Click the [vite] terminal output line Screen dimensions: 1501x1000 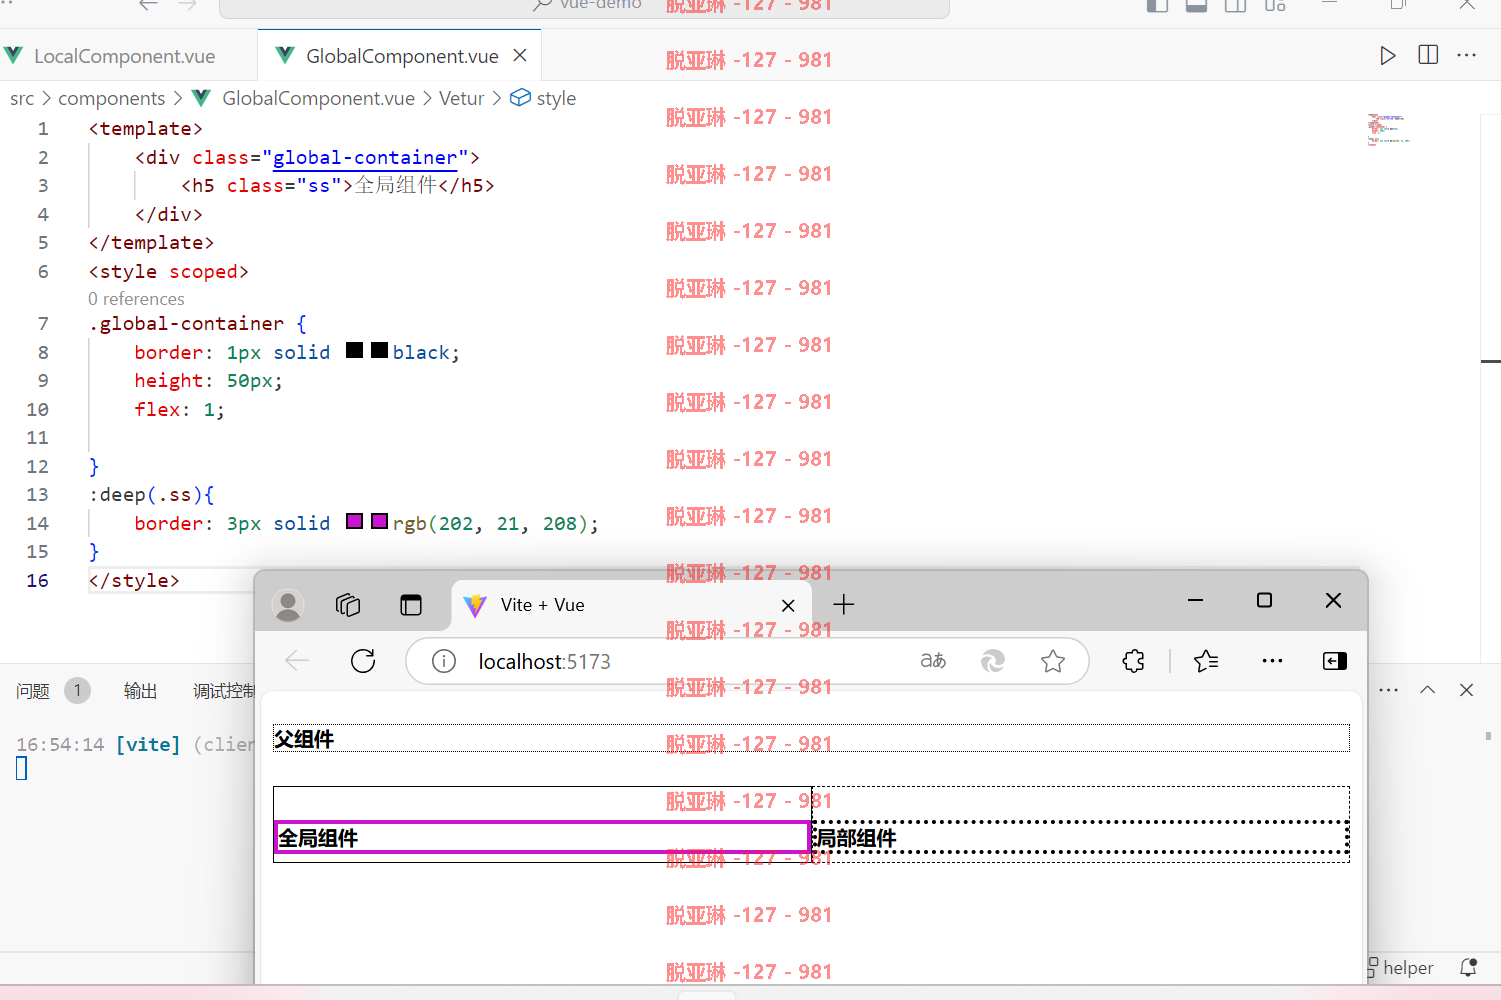coord(135,744)
